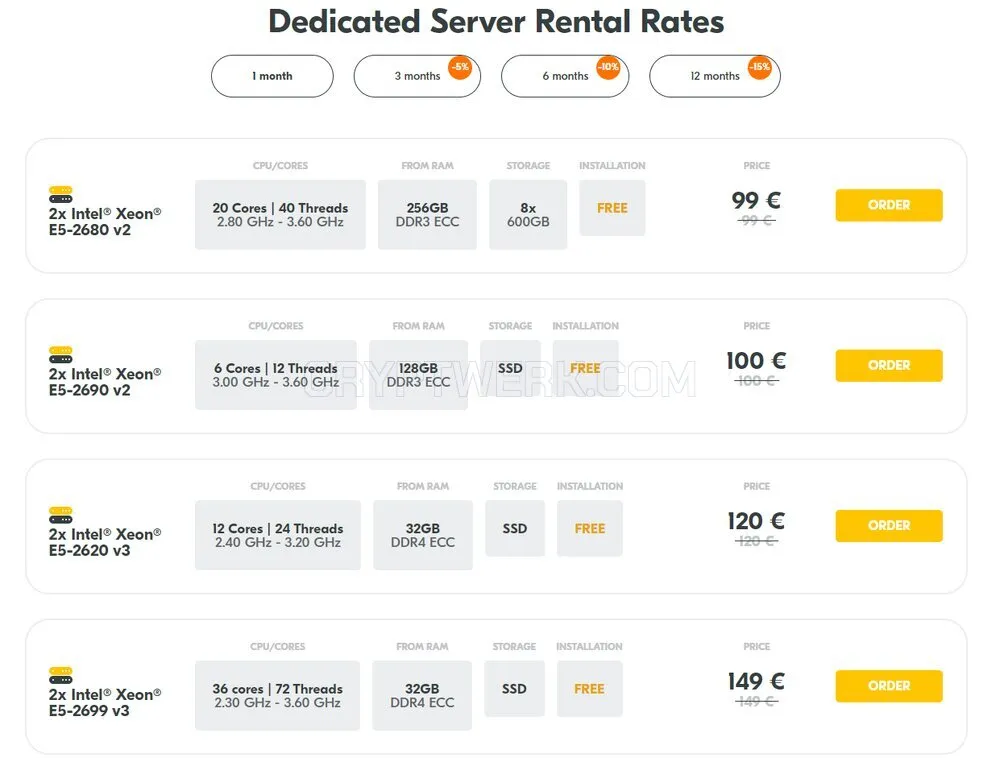Click the E5-2699 v3 server name
This screenshot has height=758, width=1000.
(105, 703)
